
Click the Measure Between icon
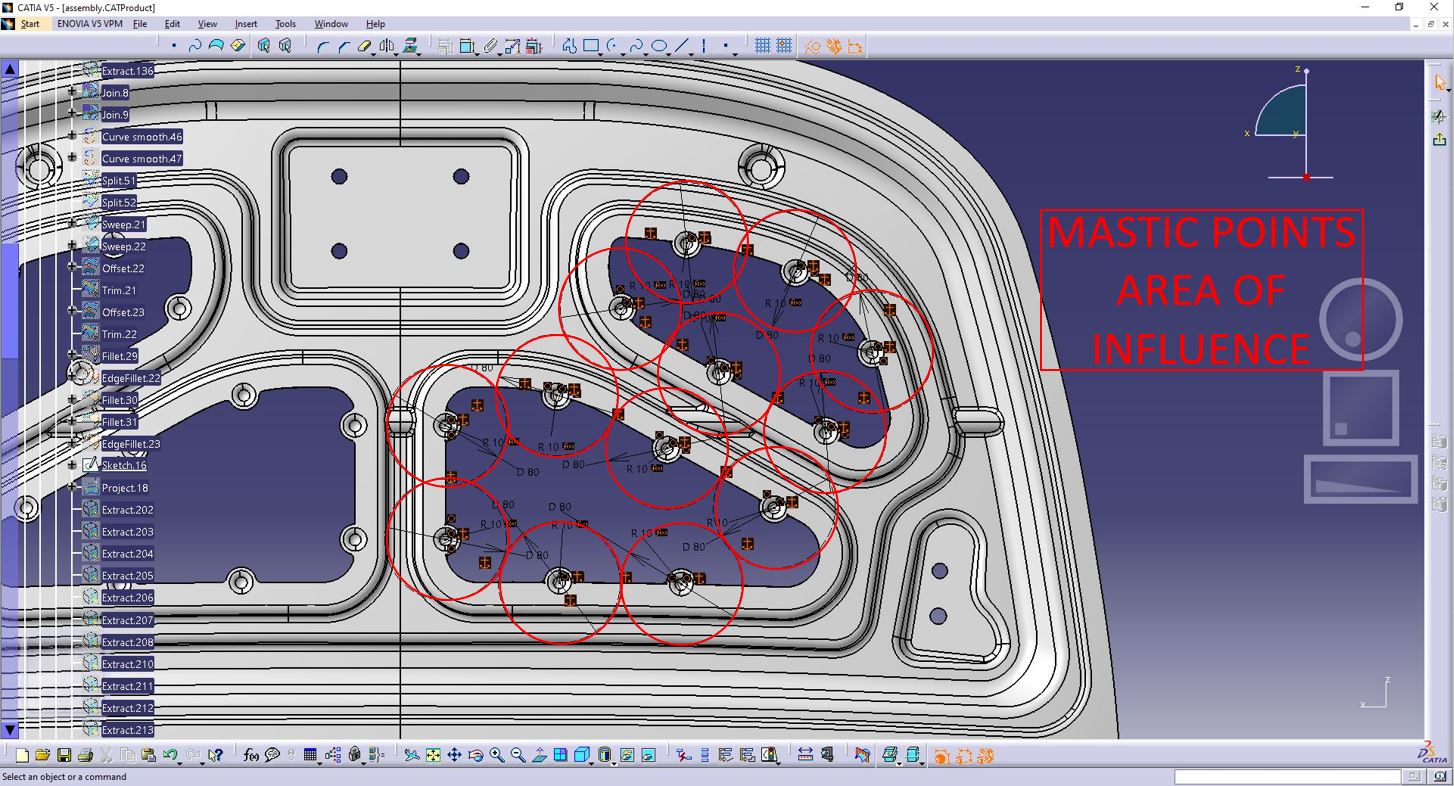click(x=805, y=755)
